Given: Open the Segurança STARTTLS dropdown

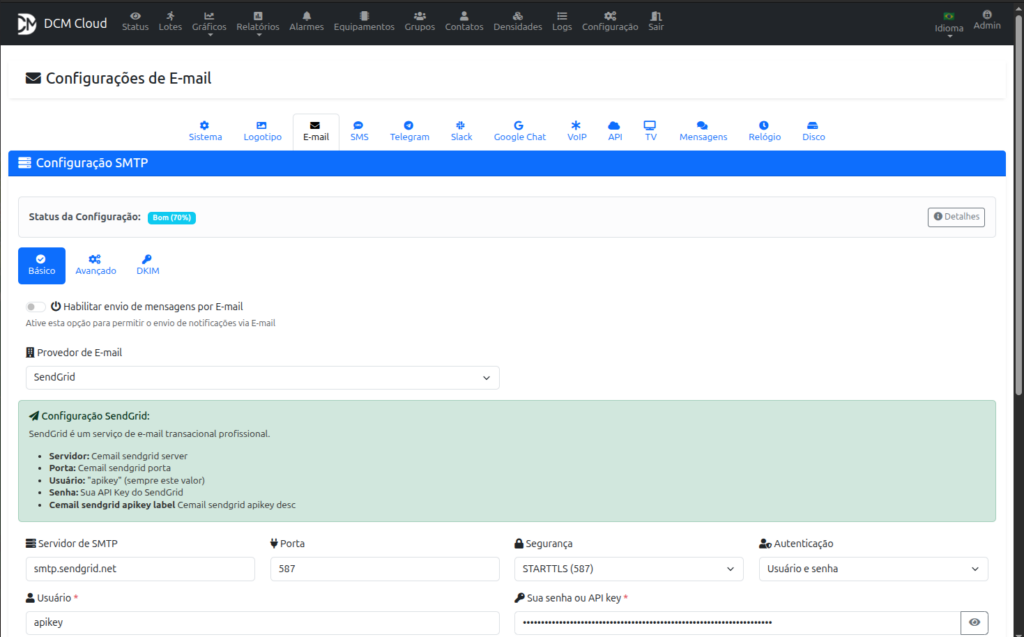Looking at the screenshot, I should pyautogui.click(x=628, y=569).
